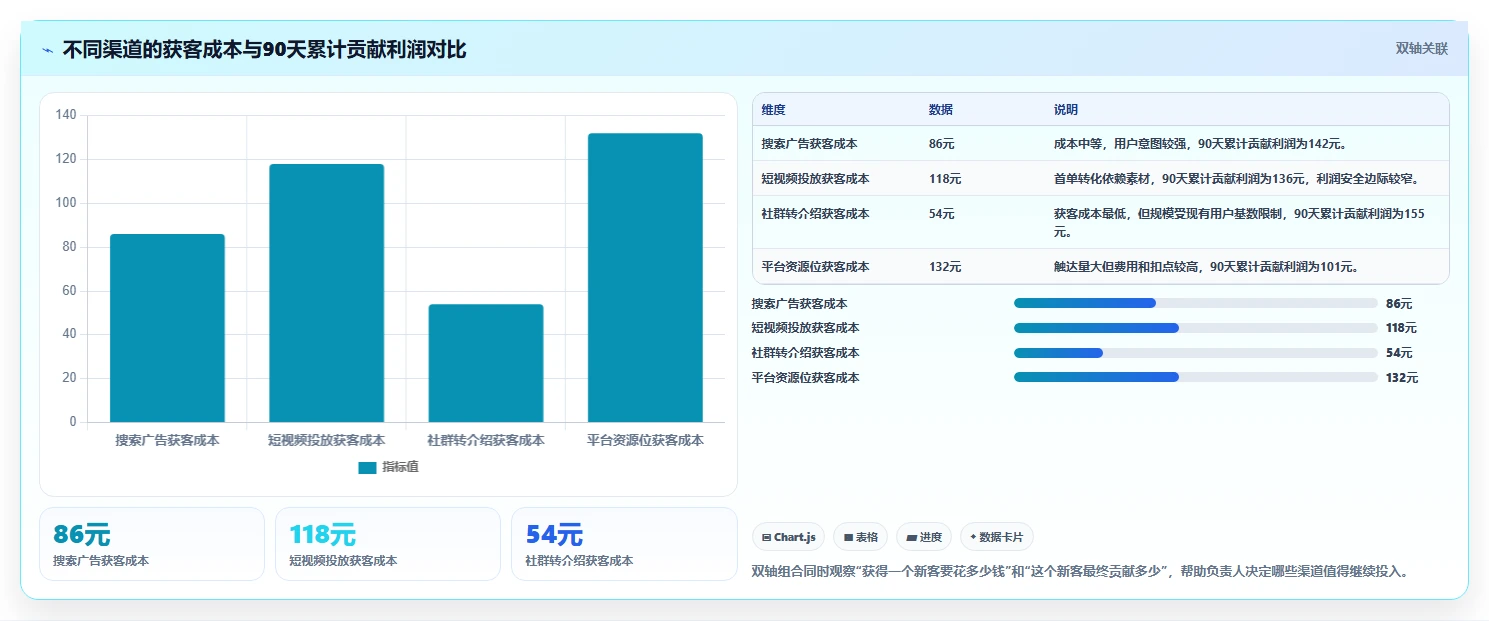
Task: Click the 平台资源位获客成本 progress bar
Action: pos(1196,377)
